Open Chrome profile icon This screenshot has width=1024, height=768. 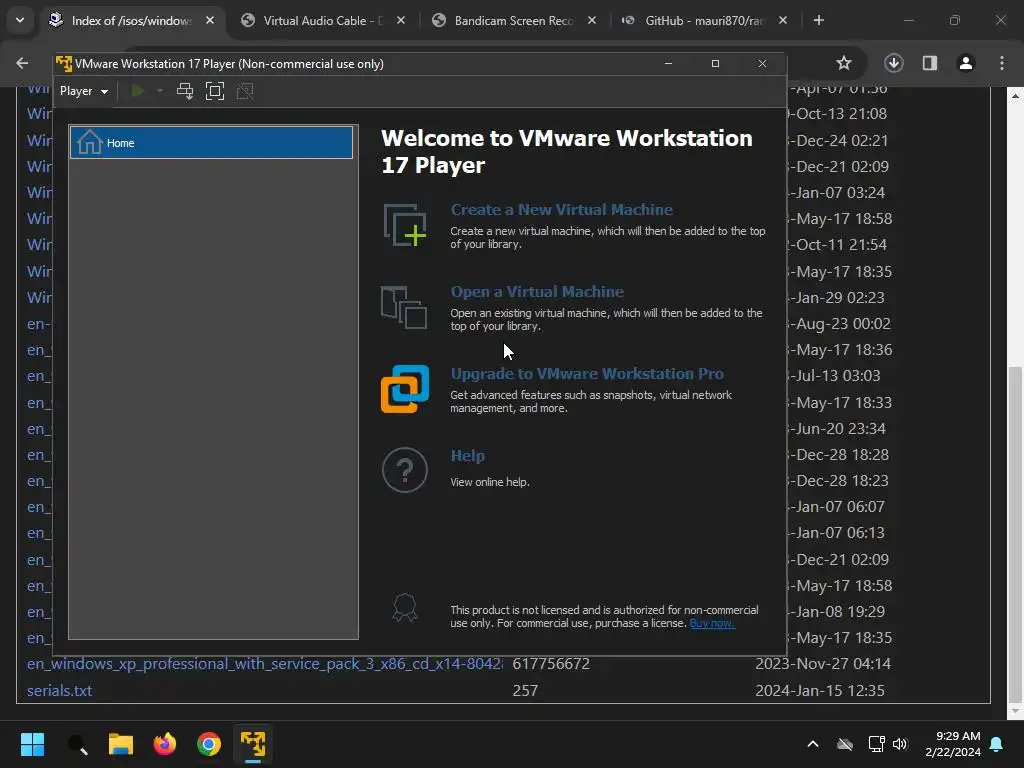coord(966,63)
